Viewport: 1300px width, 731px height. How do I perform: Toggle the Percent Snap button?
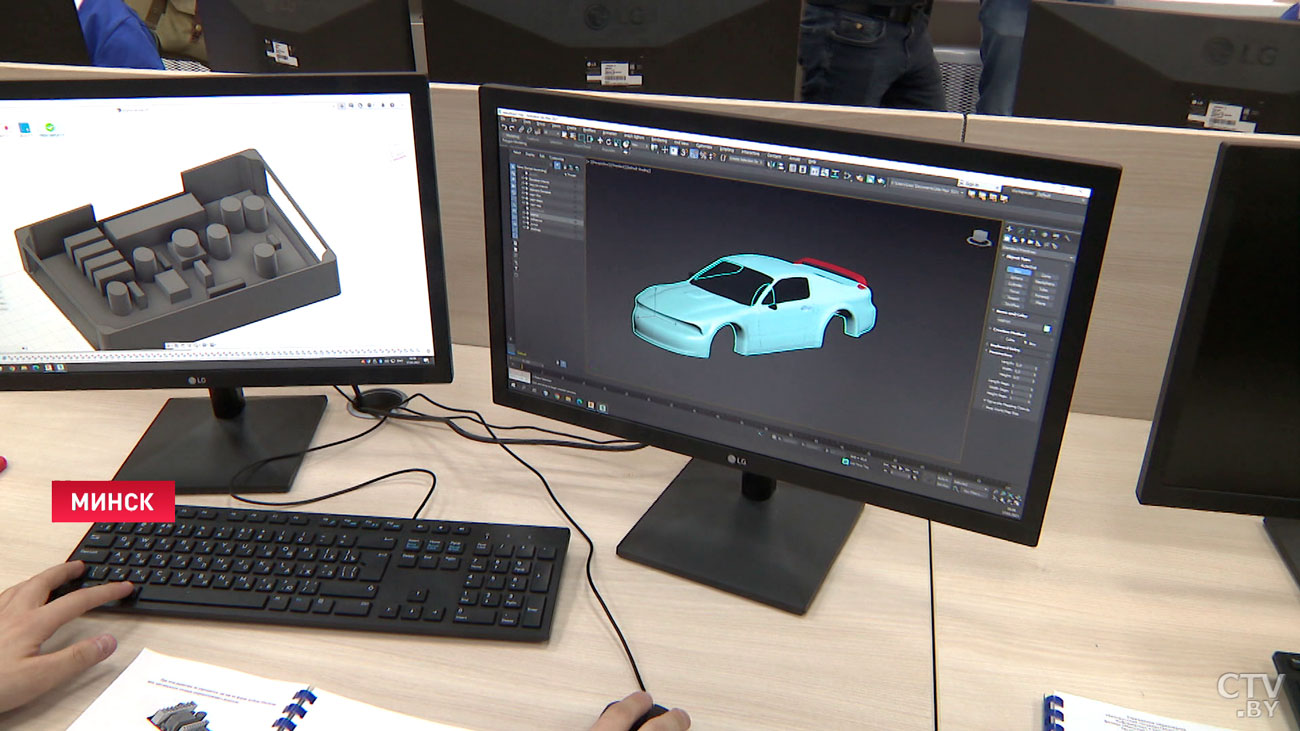[x=702, y=155]
